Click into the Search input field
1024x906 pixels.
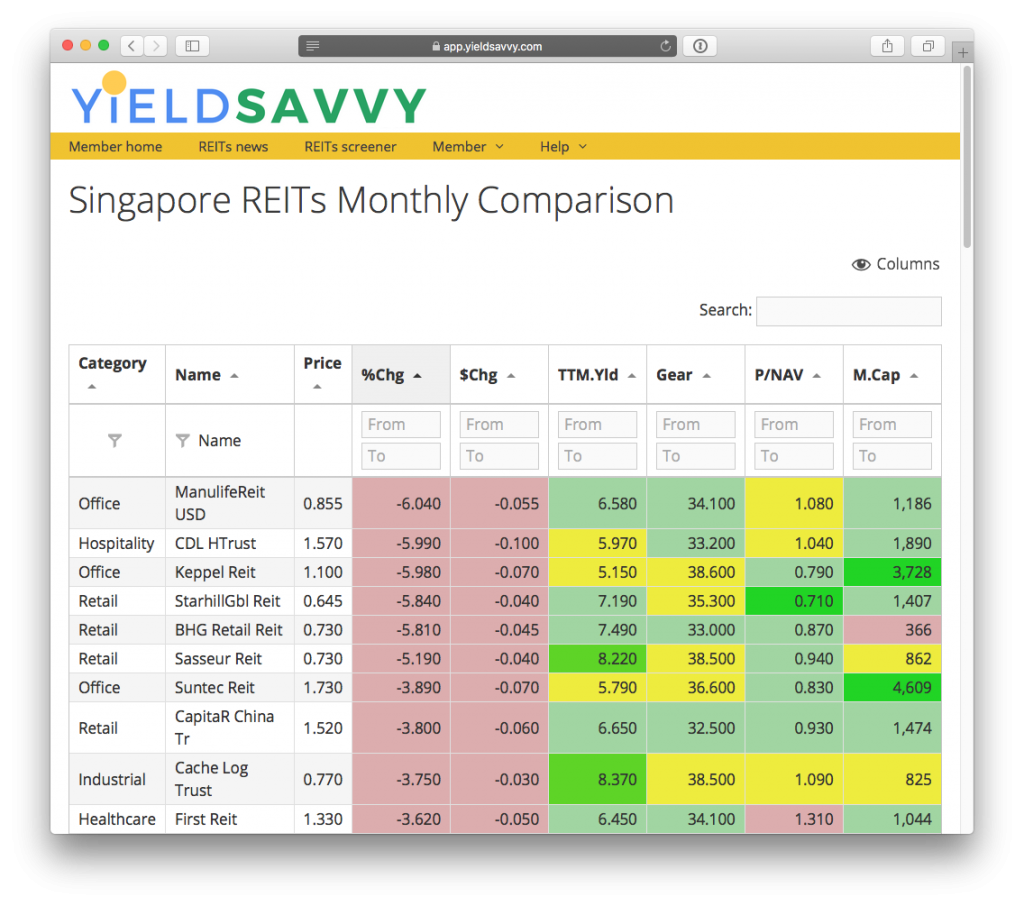[x=848, y=311]
